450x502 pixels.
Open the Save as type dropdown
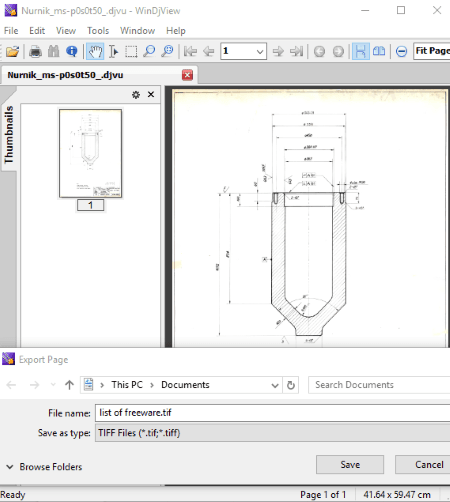click(272, 433)
